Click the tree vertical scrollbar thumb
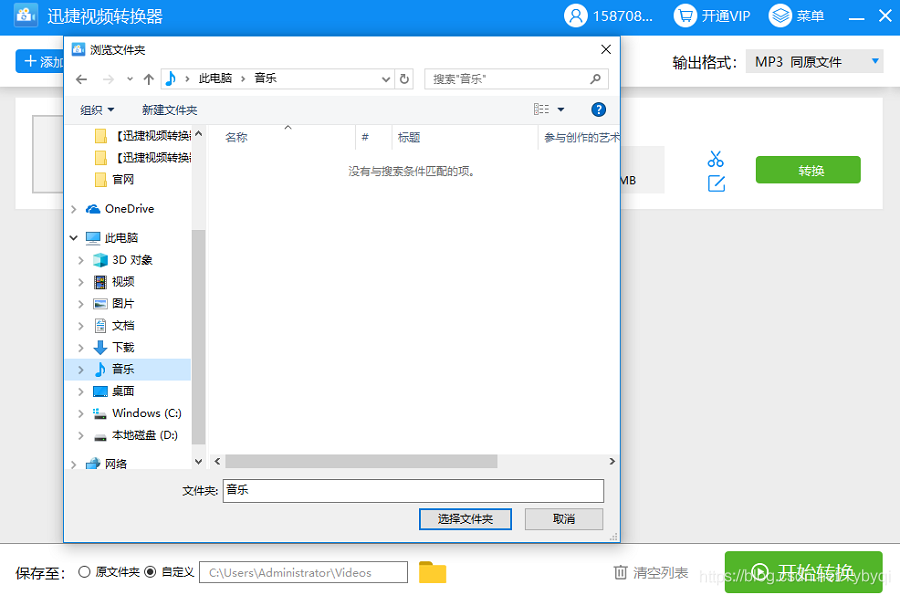 point(198,337)
